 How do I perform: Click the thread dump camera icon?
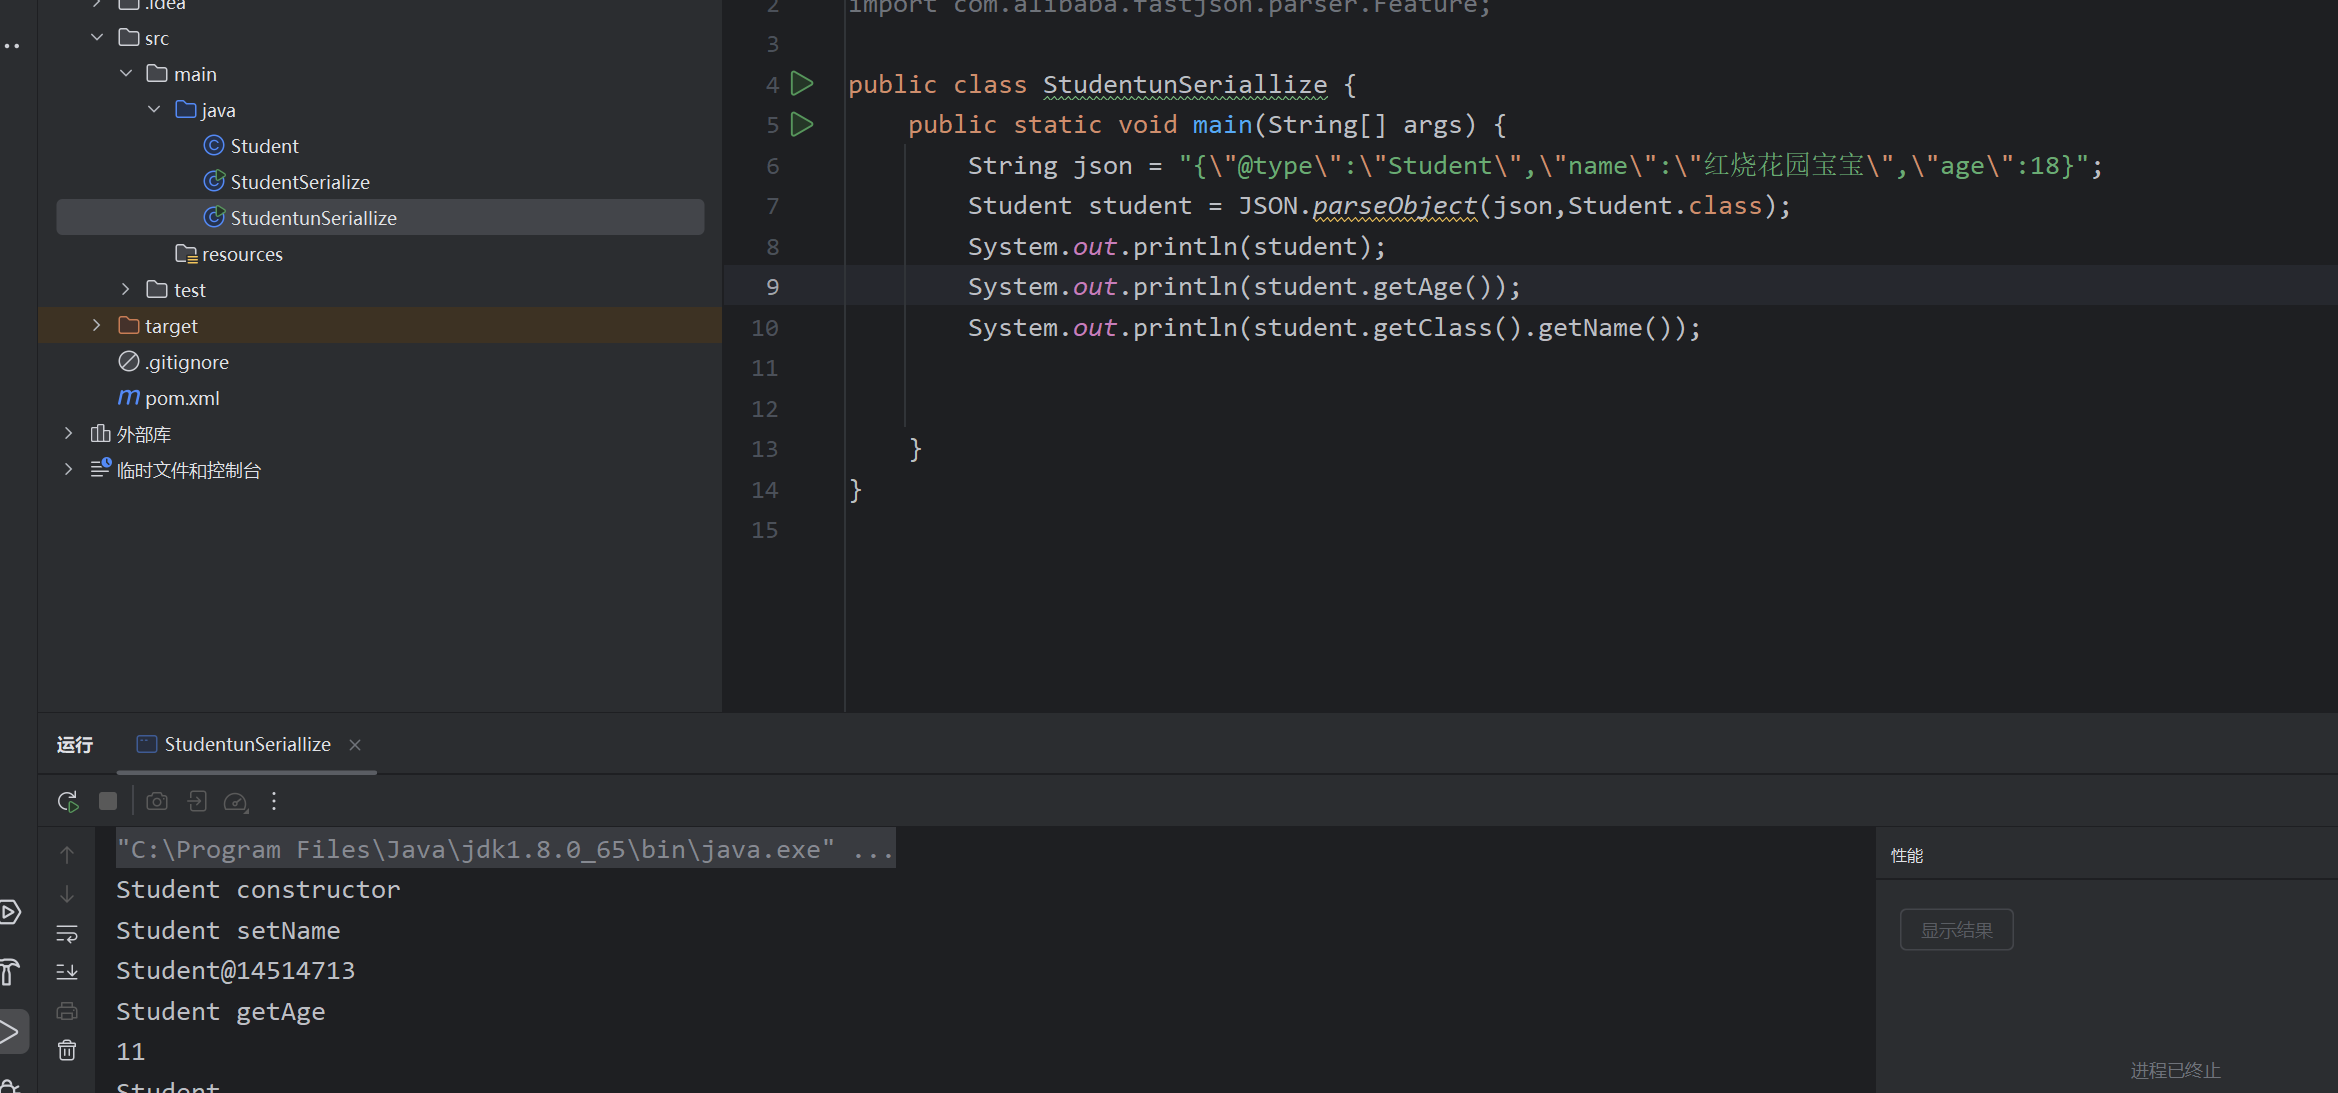coord(157,801)
